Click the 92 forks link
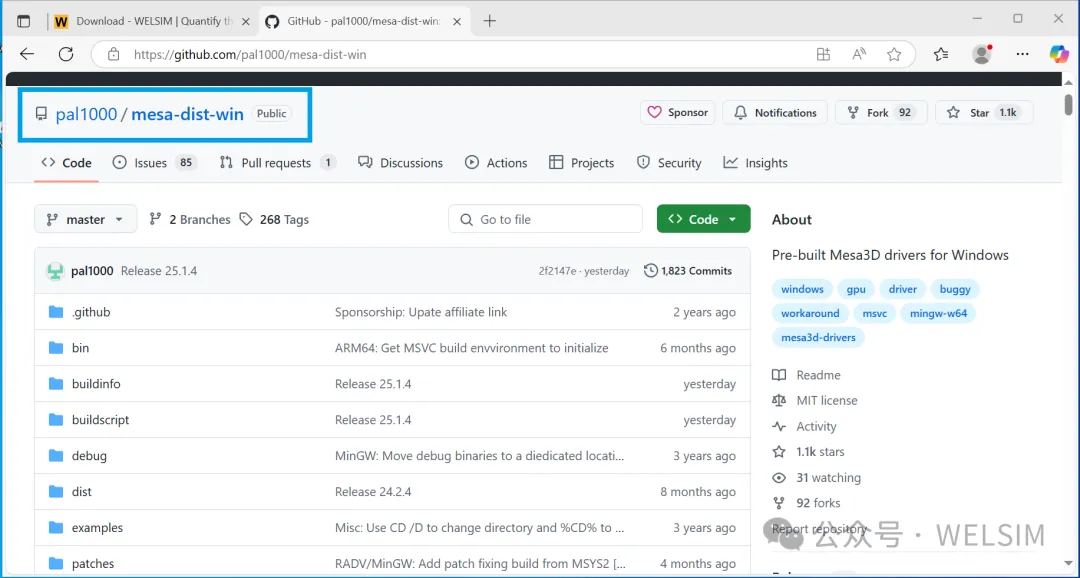This screenshot has height=578, width=1080. pos(807,503)
